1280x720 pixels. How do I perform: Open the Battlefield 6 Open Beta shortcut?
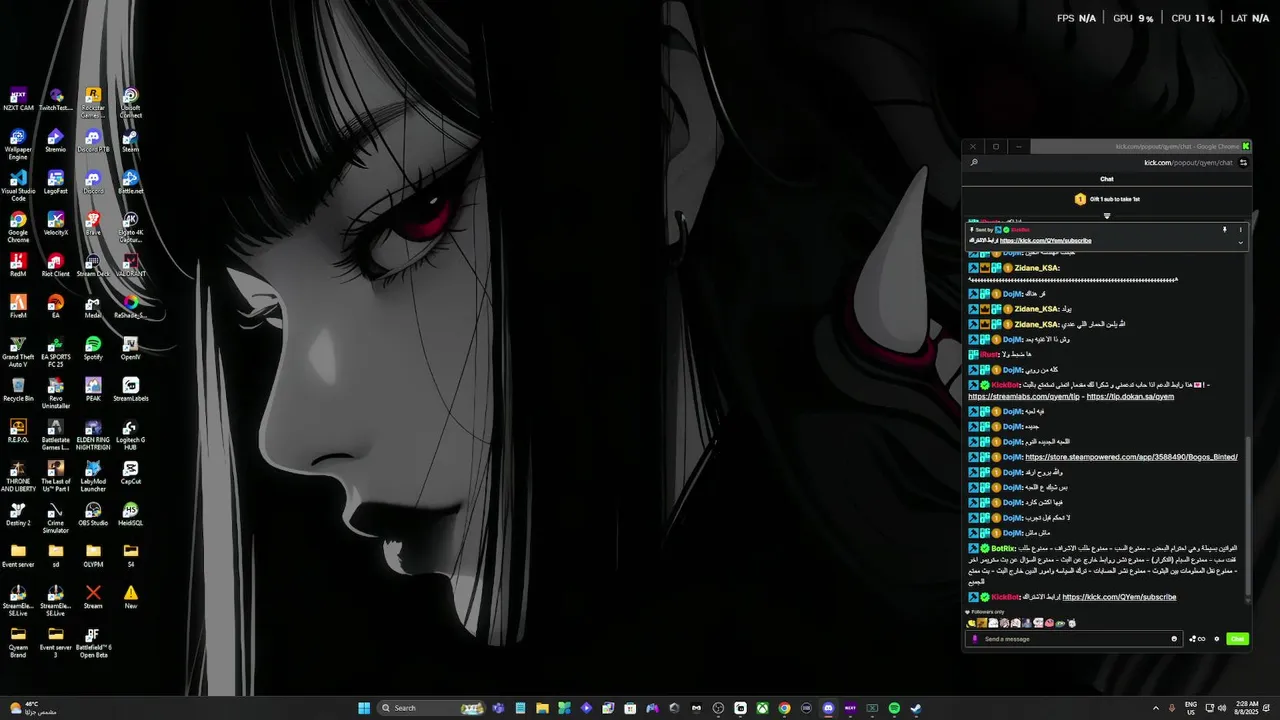pyautogui.click(x=93, y=642)
